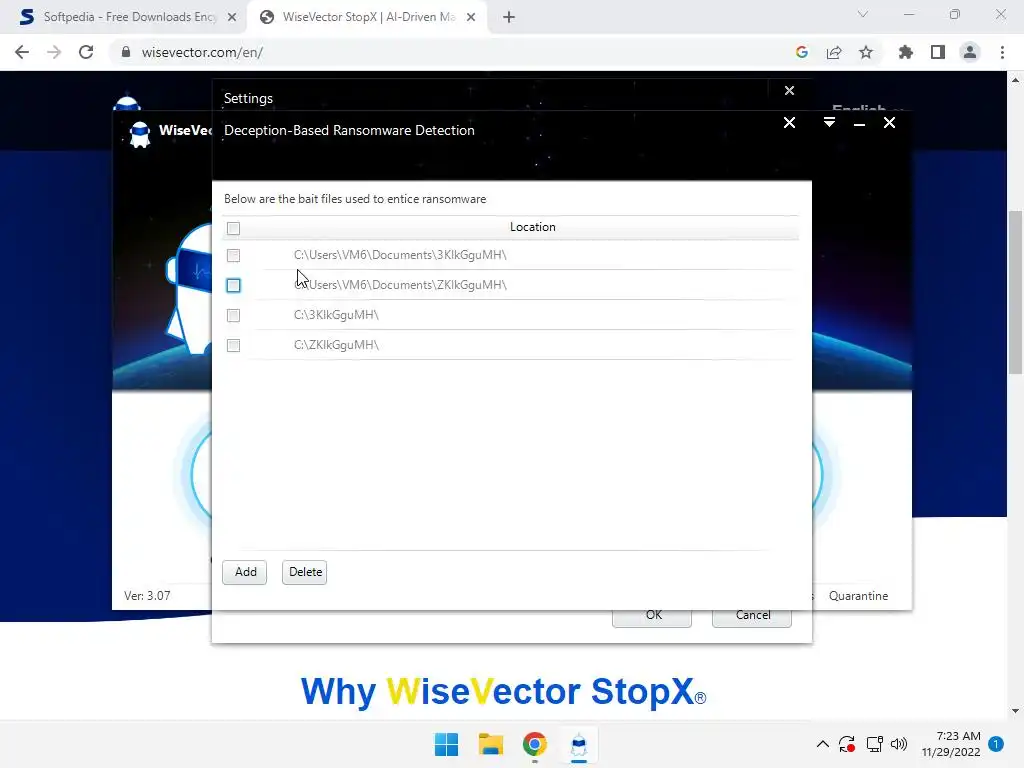This screenshot has width=1024, height=768.
Task: Click the Google icon in address bar
Action: click(x=802, y=52)
